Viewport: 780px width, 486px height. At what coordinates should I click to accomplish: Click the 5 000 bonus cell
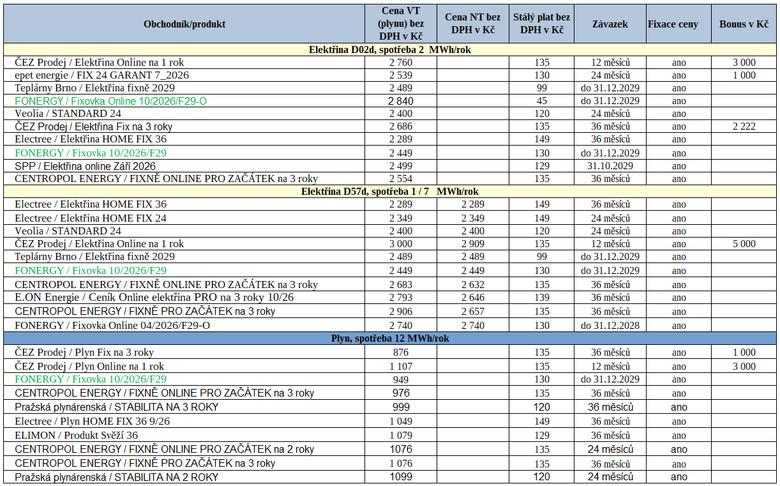coord(744,244)
